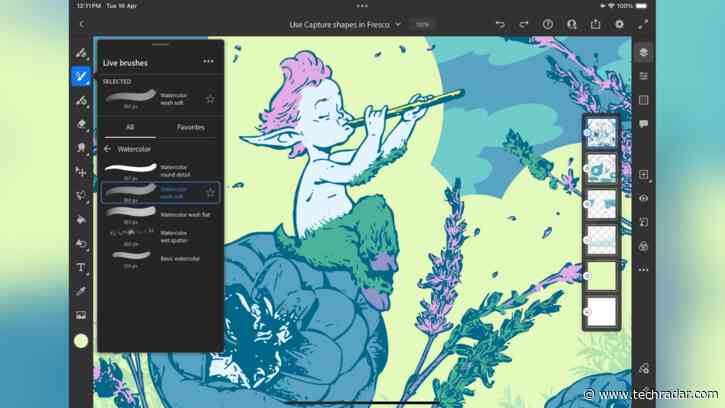Open the Place image tool
This screenshot has height=408, width=725.
pos(81,315)
